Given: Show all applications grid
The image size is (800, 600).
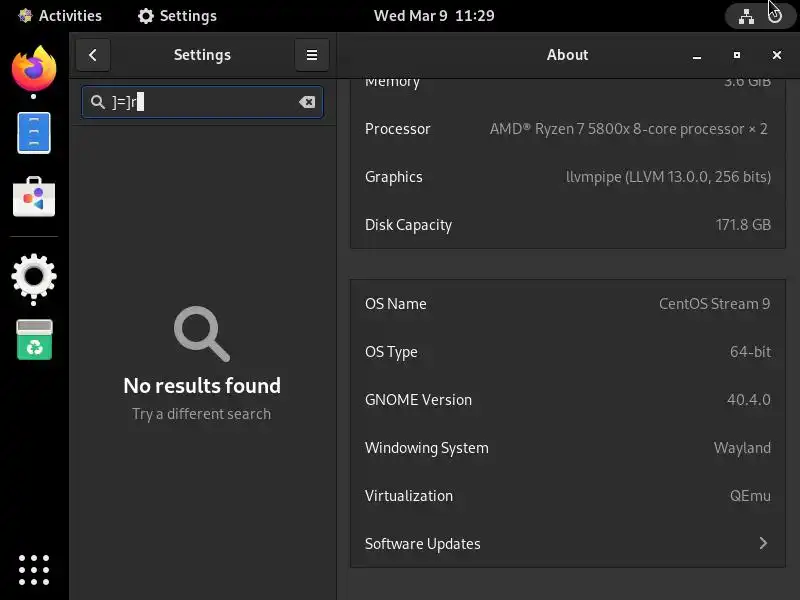Looking at the screenshot, I should (34, 570).
